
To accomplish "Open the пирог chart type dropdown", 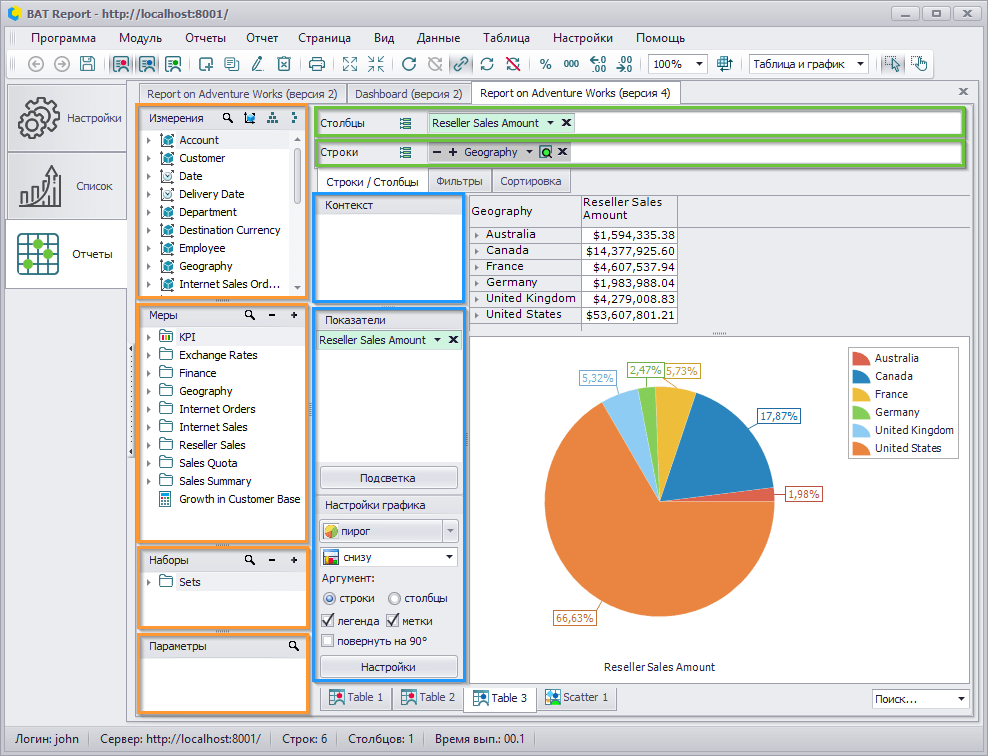I will click(x=450, y=531).
